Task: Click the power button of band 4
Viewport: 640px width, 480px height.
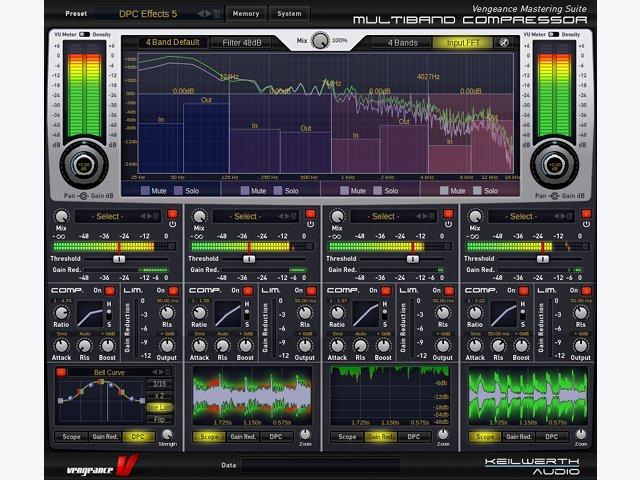Action: [586, 224]
